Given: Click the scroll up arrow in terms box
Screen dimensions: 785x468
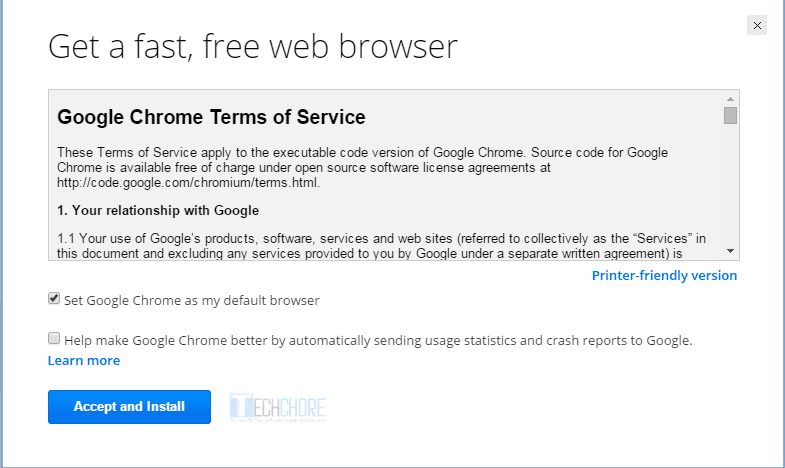Looking at the screenshot, I should pos(730,99).
